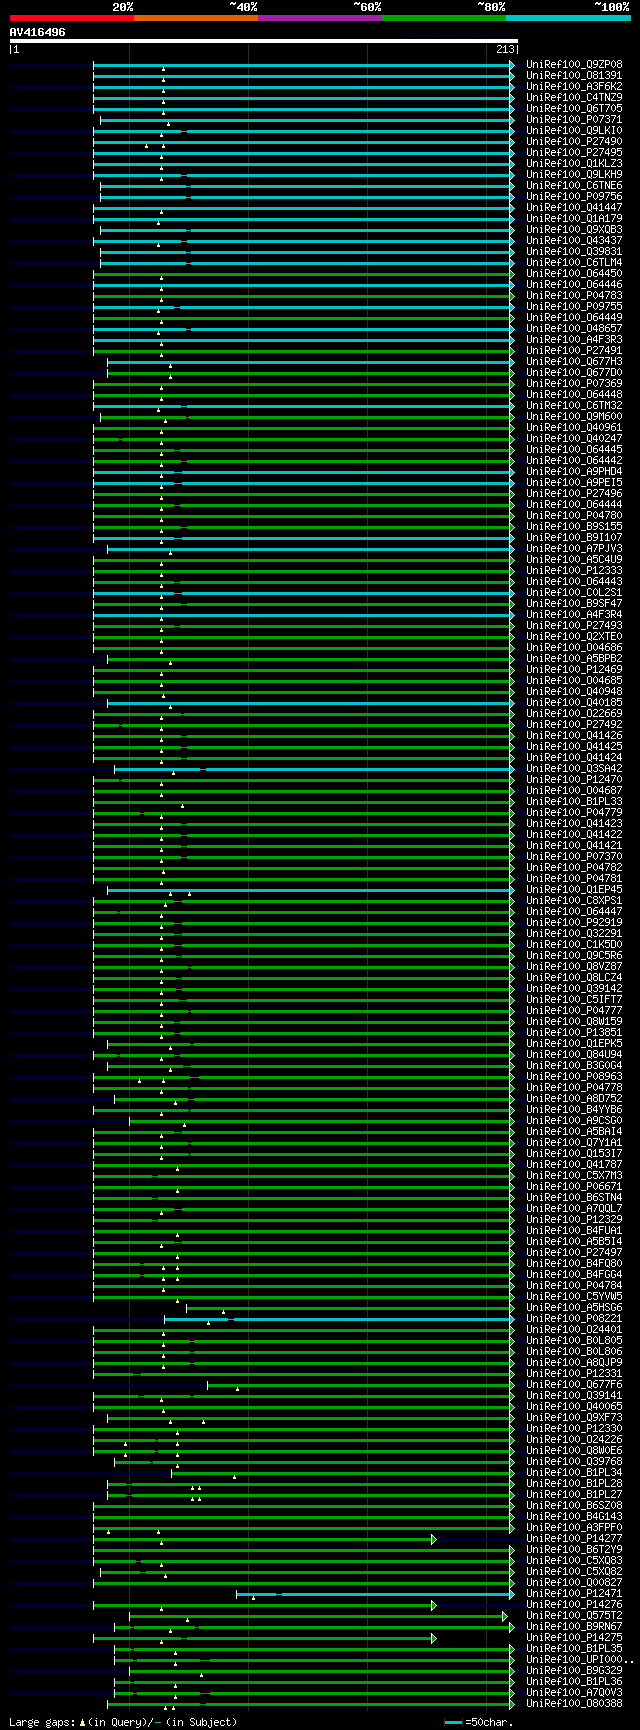Select UniRef100_Q9M600 label
The width and height of the screenshot is (640, 1730).
(574, 417)
